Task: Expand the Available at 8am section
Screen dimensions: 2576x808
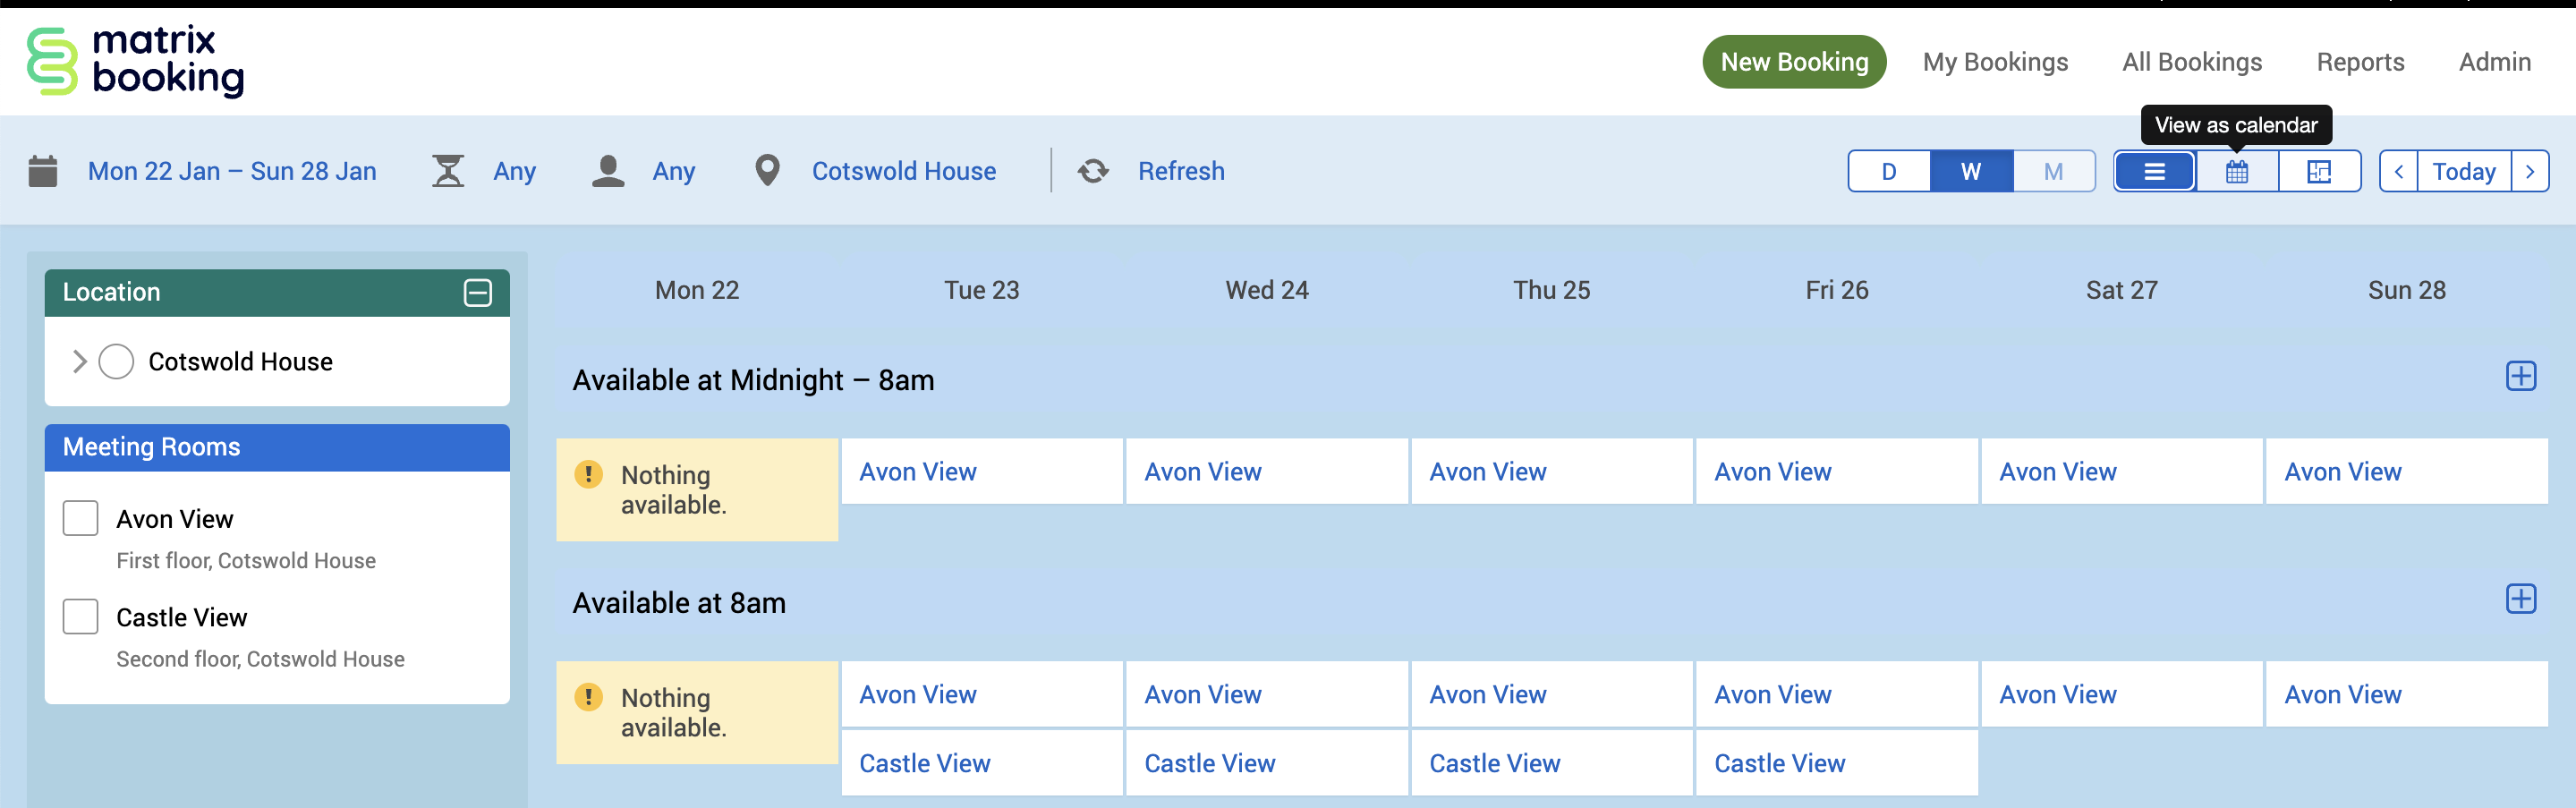Action: pyautogui.click(x=2520, y=599)
